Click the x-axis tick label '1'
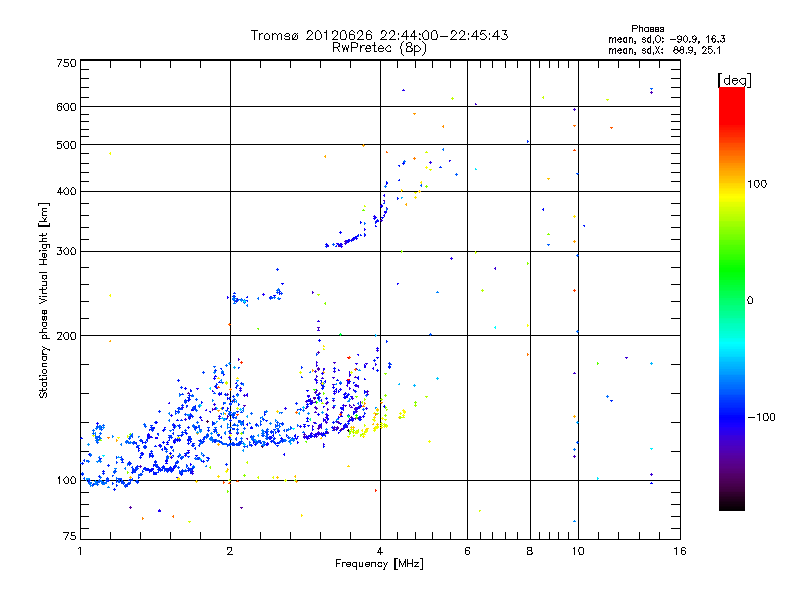The image size is (800, 600). 80,551
